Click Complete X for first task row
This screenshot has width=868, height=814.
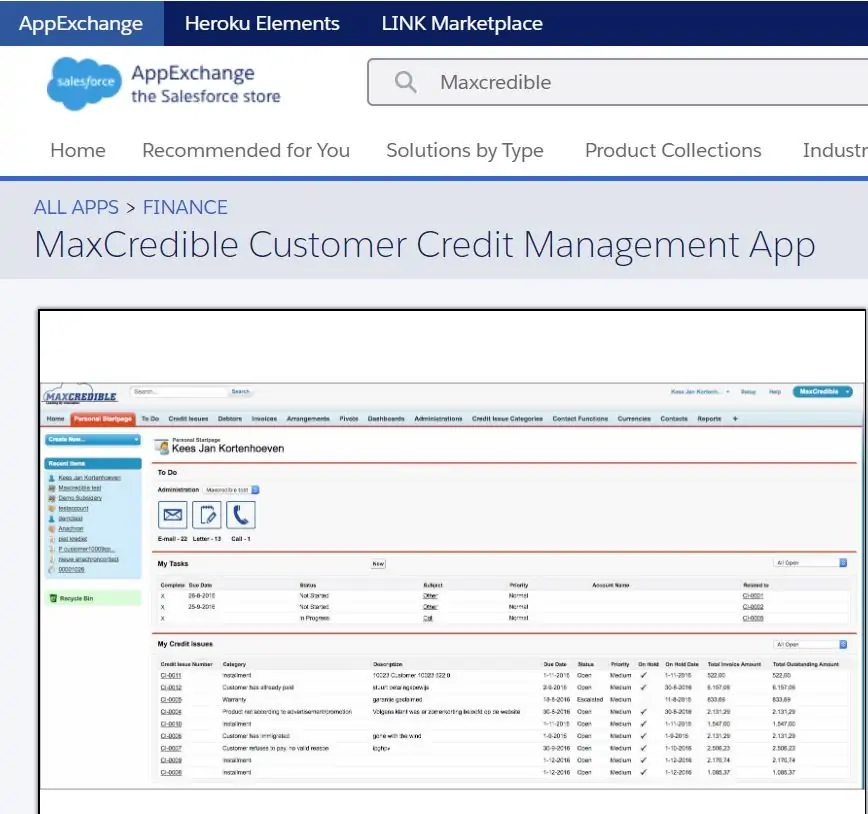pyautogui.click(x=163, y=595)
